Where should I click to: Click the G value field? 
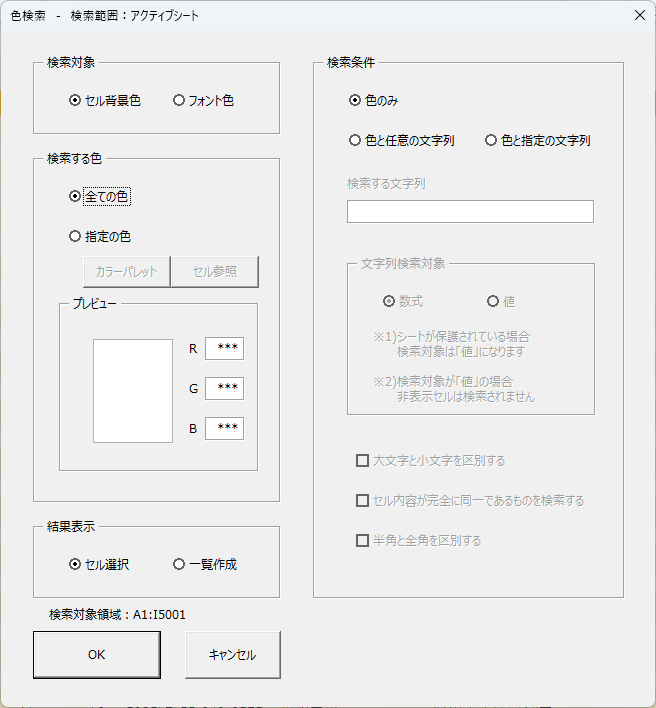[224, 388]
